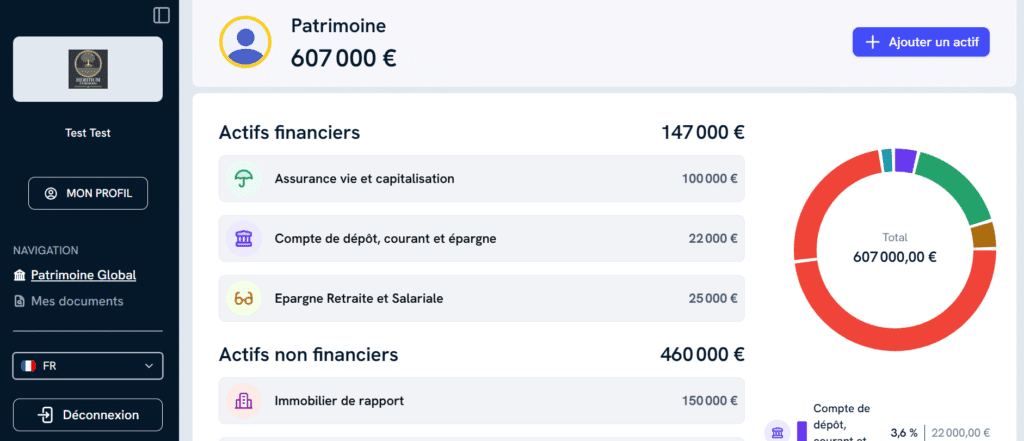The image size is (1024, 441).
Task: Click the Déconnexion button
Action: (x=88, y=414)
